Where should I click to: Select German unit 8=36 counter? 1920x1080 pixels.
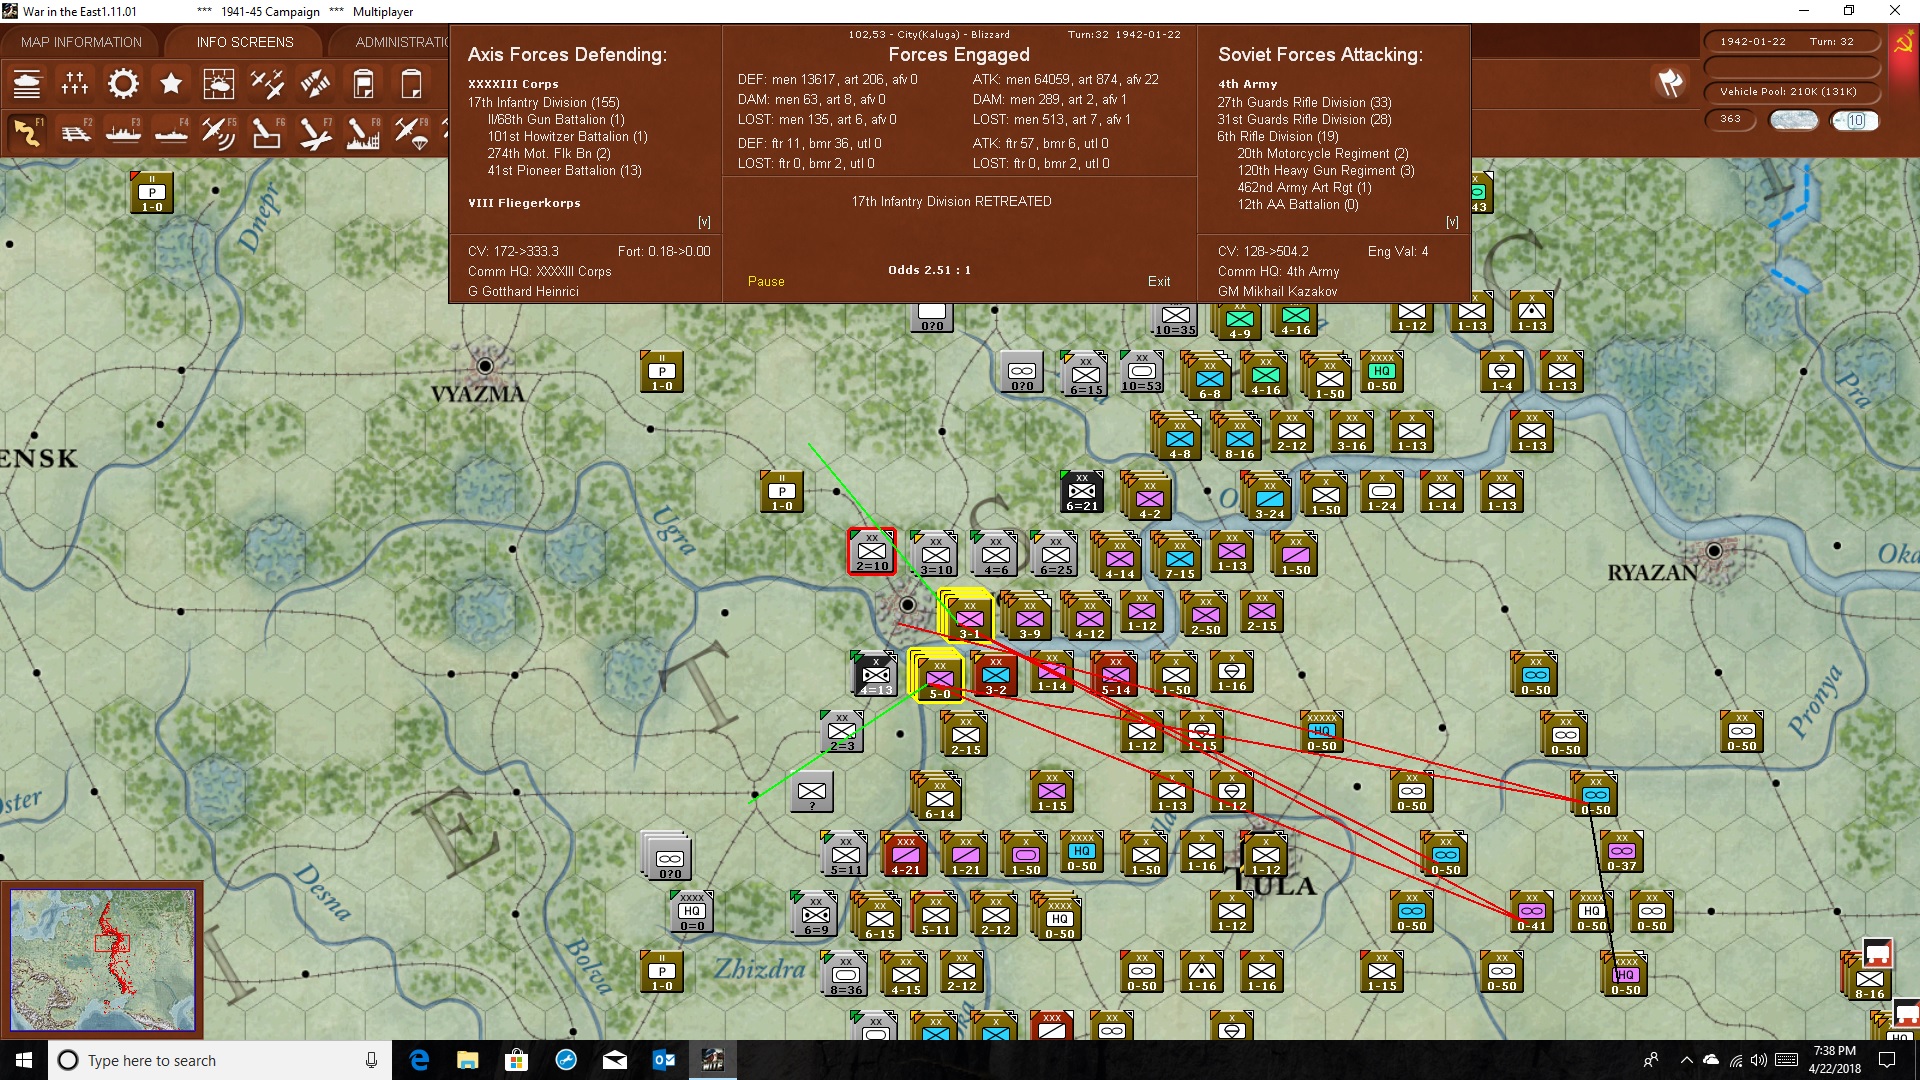845,974
